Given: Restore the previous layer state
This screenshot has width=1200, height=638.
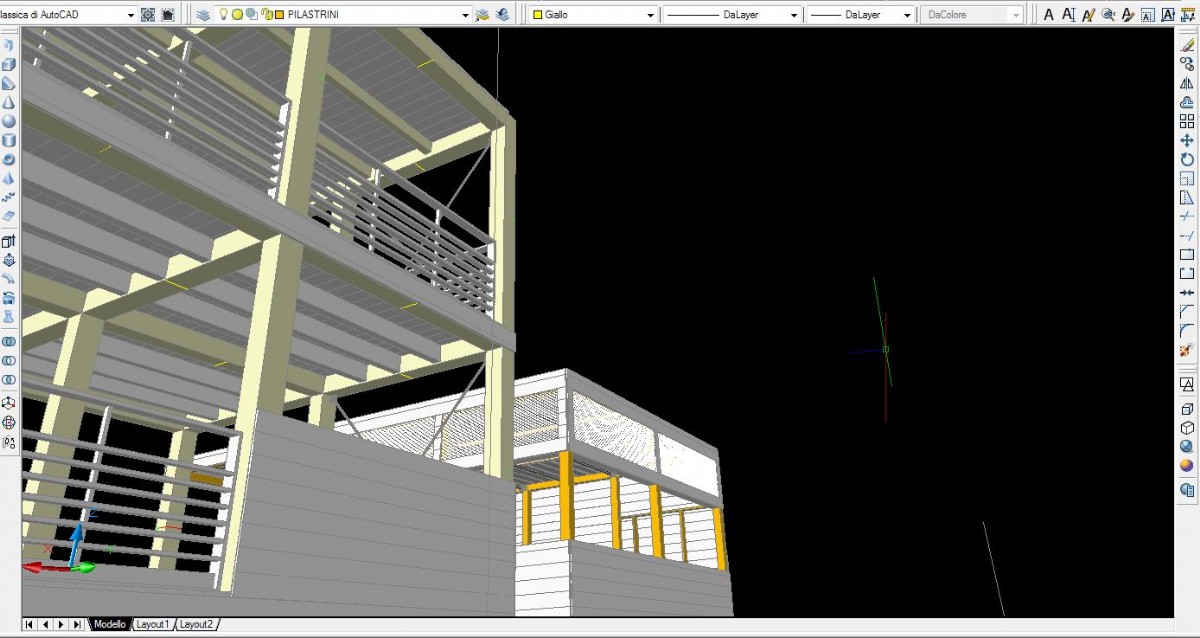Looking at the screenshot, I should (x=502, y=15).
